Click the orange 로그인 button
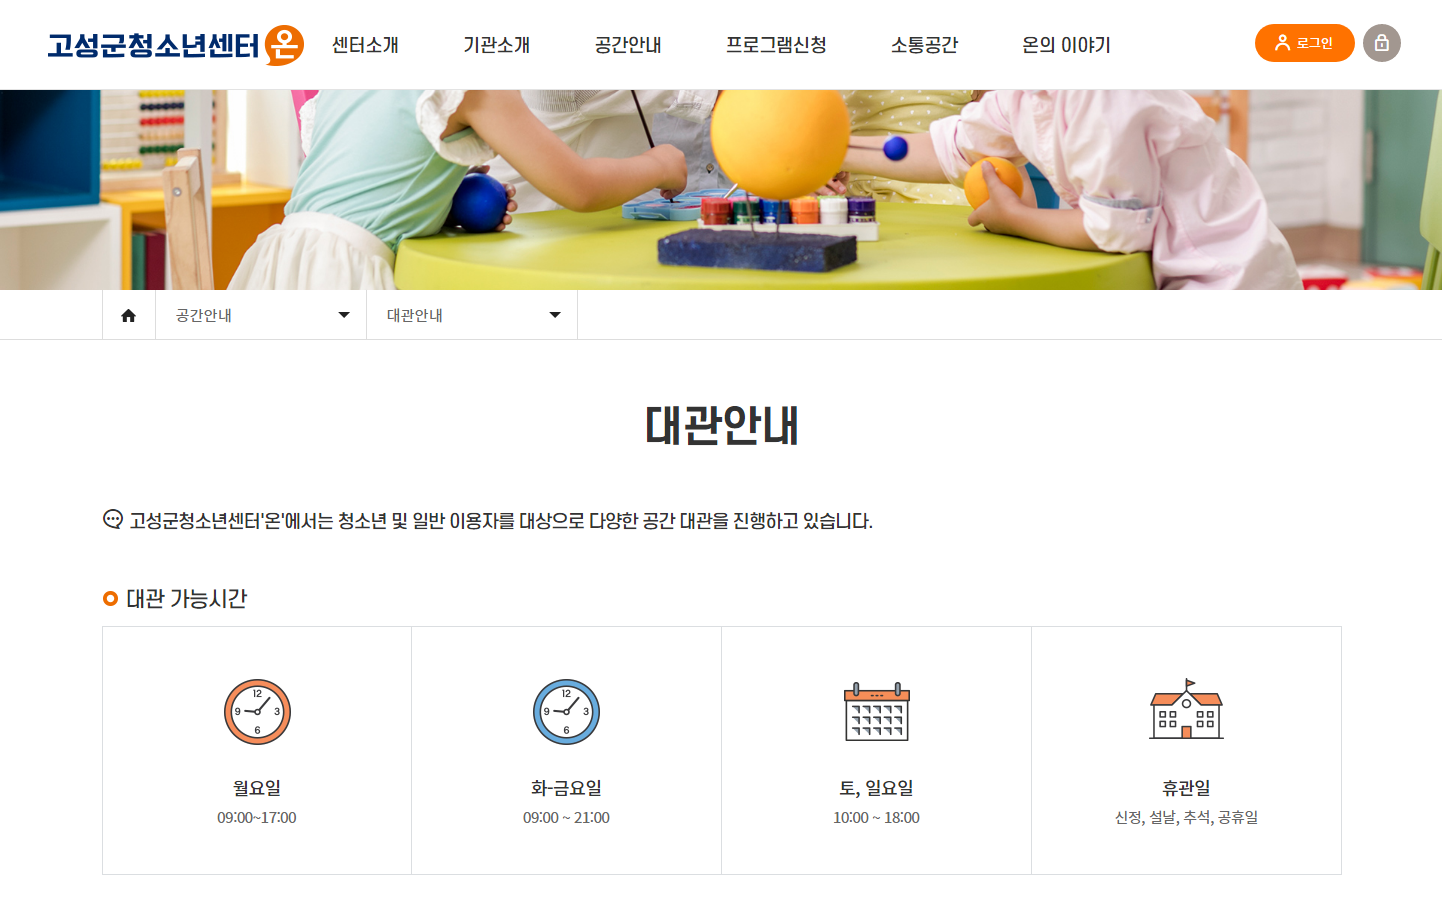The height and width of the screenshot is (920, 1442). (x=1304, y=43)
